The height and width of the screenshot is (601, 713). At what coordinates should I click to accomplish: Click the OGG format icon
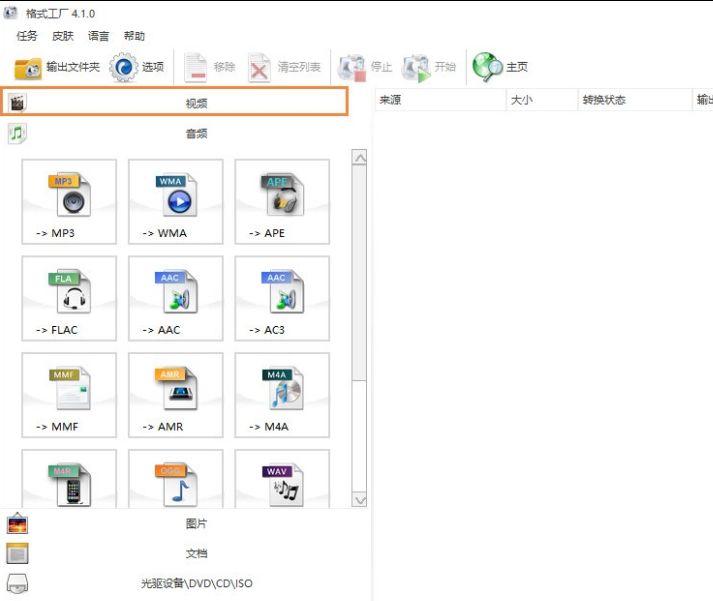point(176,481)
